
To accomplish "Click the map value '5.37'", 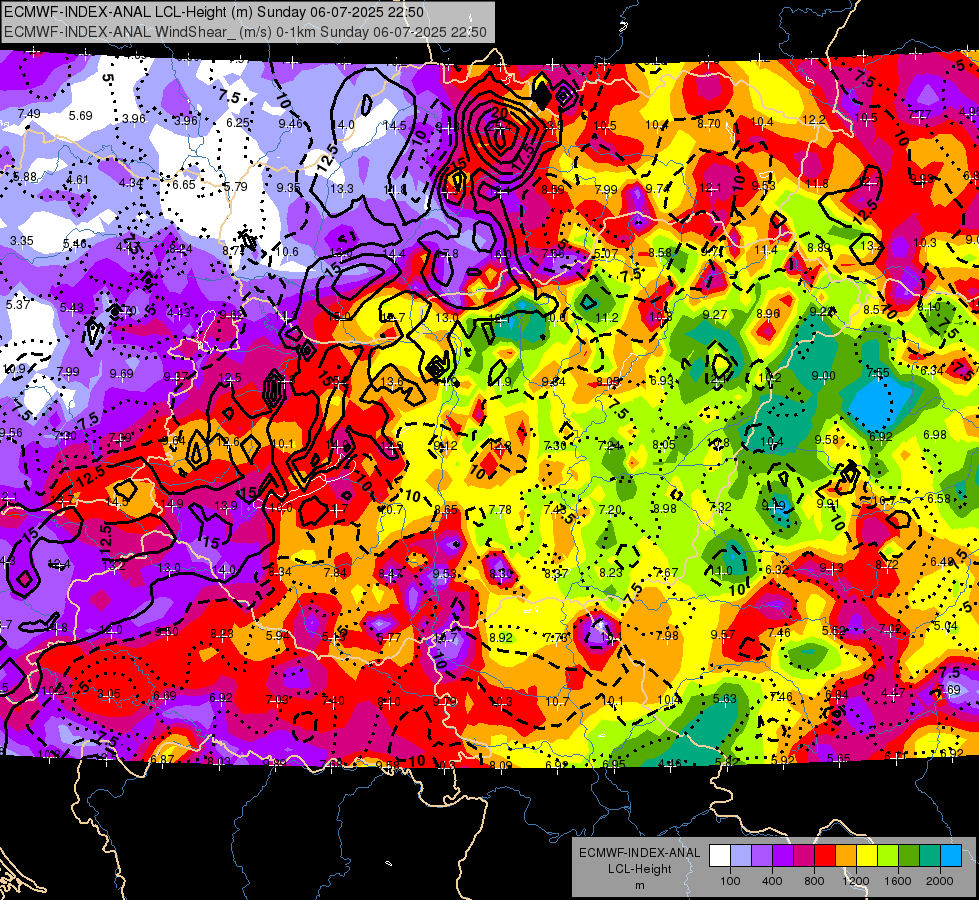I will click(18, 304).
